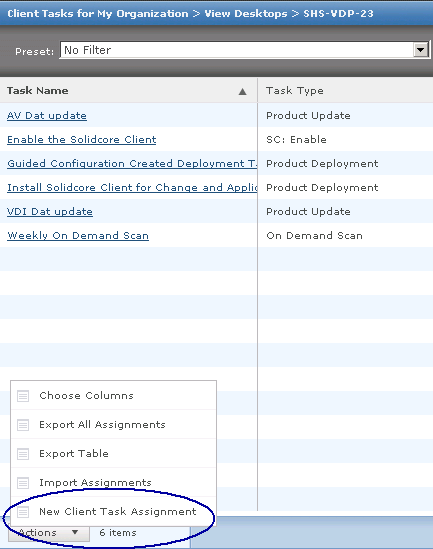Click the icon beside Export Table
The image size is (433, 549).
23,454
